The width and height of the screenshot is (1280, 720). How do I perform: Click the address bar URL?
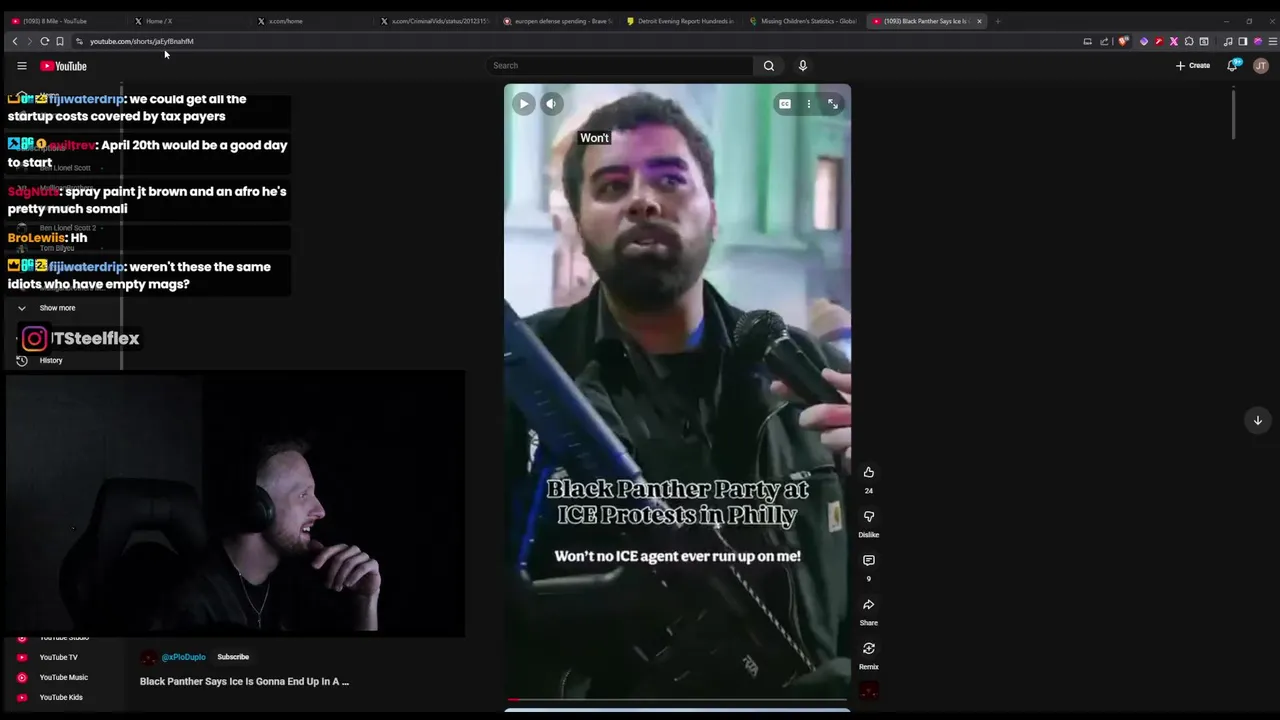141,41
